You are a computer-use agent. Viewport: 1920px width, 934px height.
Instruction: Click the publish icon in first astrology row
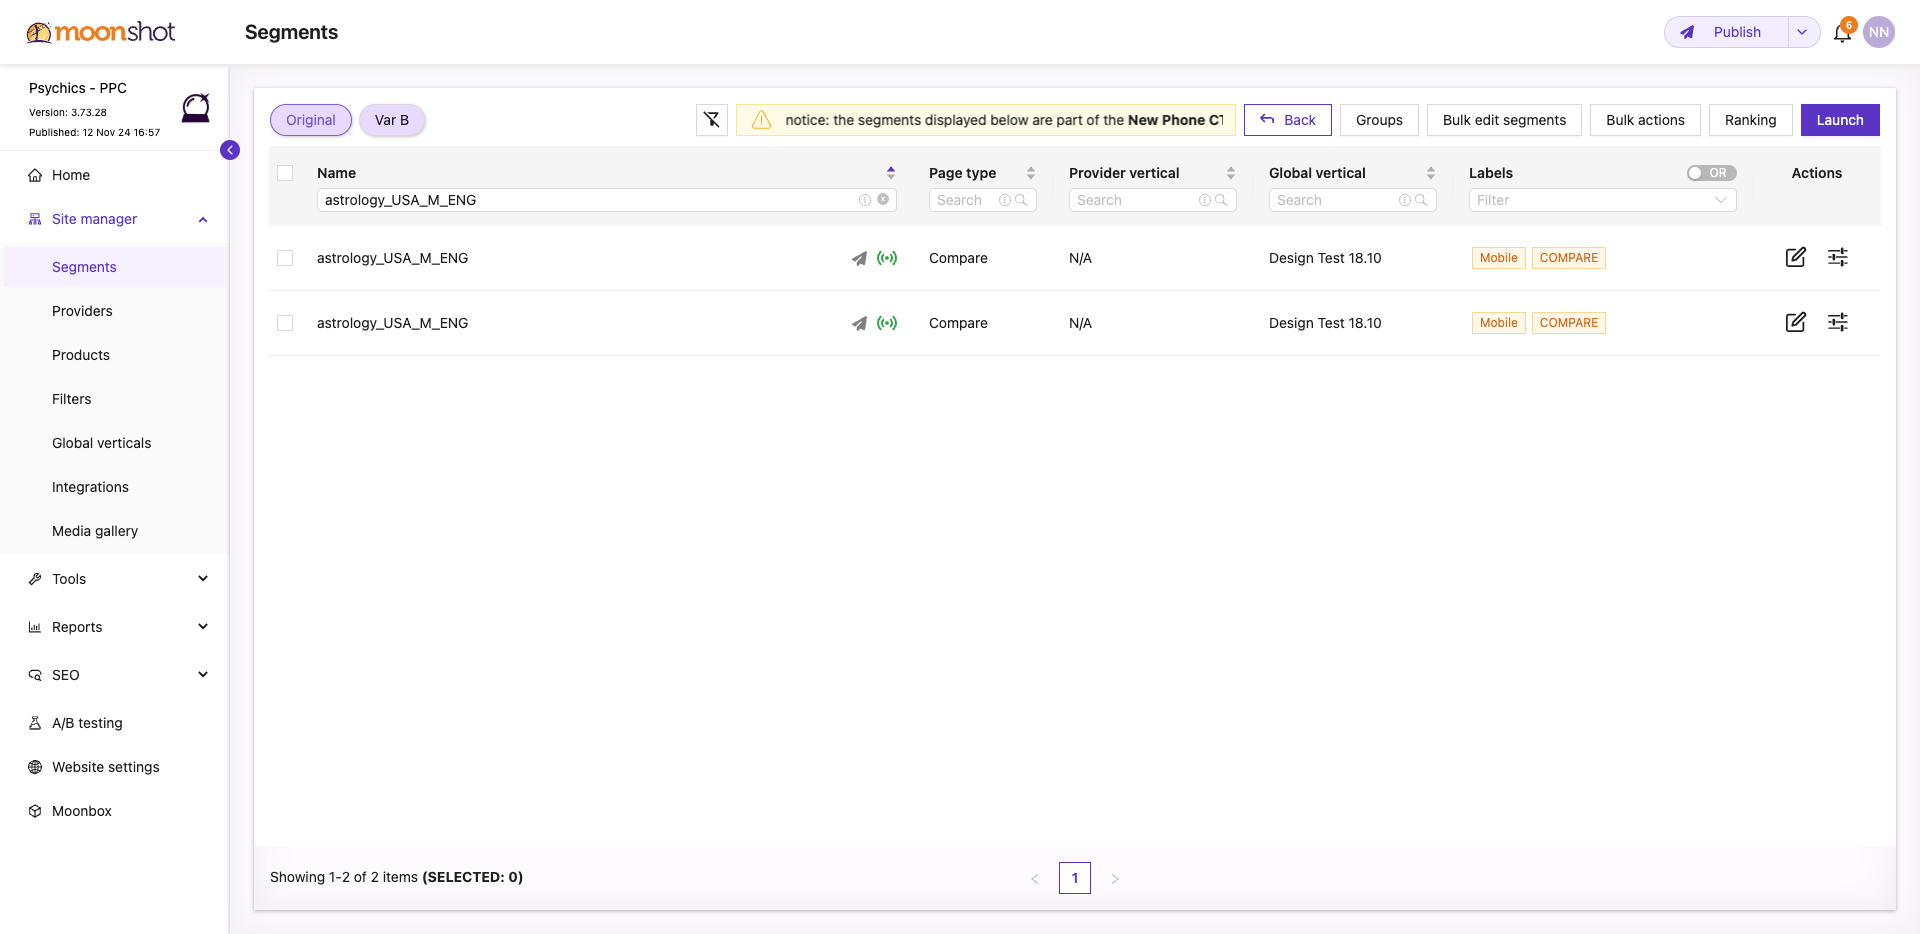(x=859, y=258)
